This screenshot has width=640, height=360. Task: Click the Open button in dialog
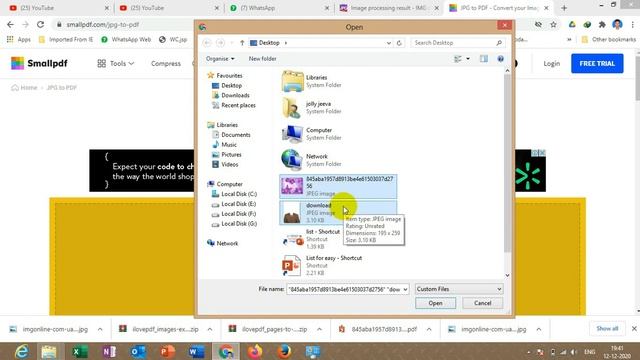[x=436, y=303]
